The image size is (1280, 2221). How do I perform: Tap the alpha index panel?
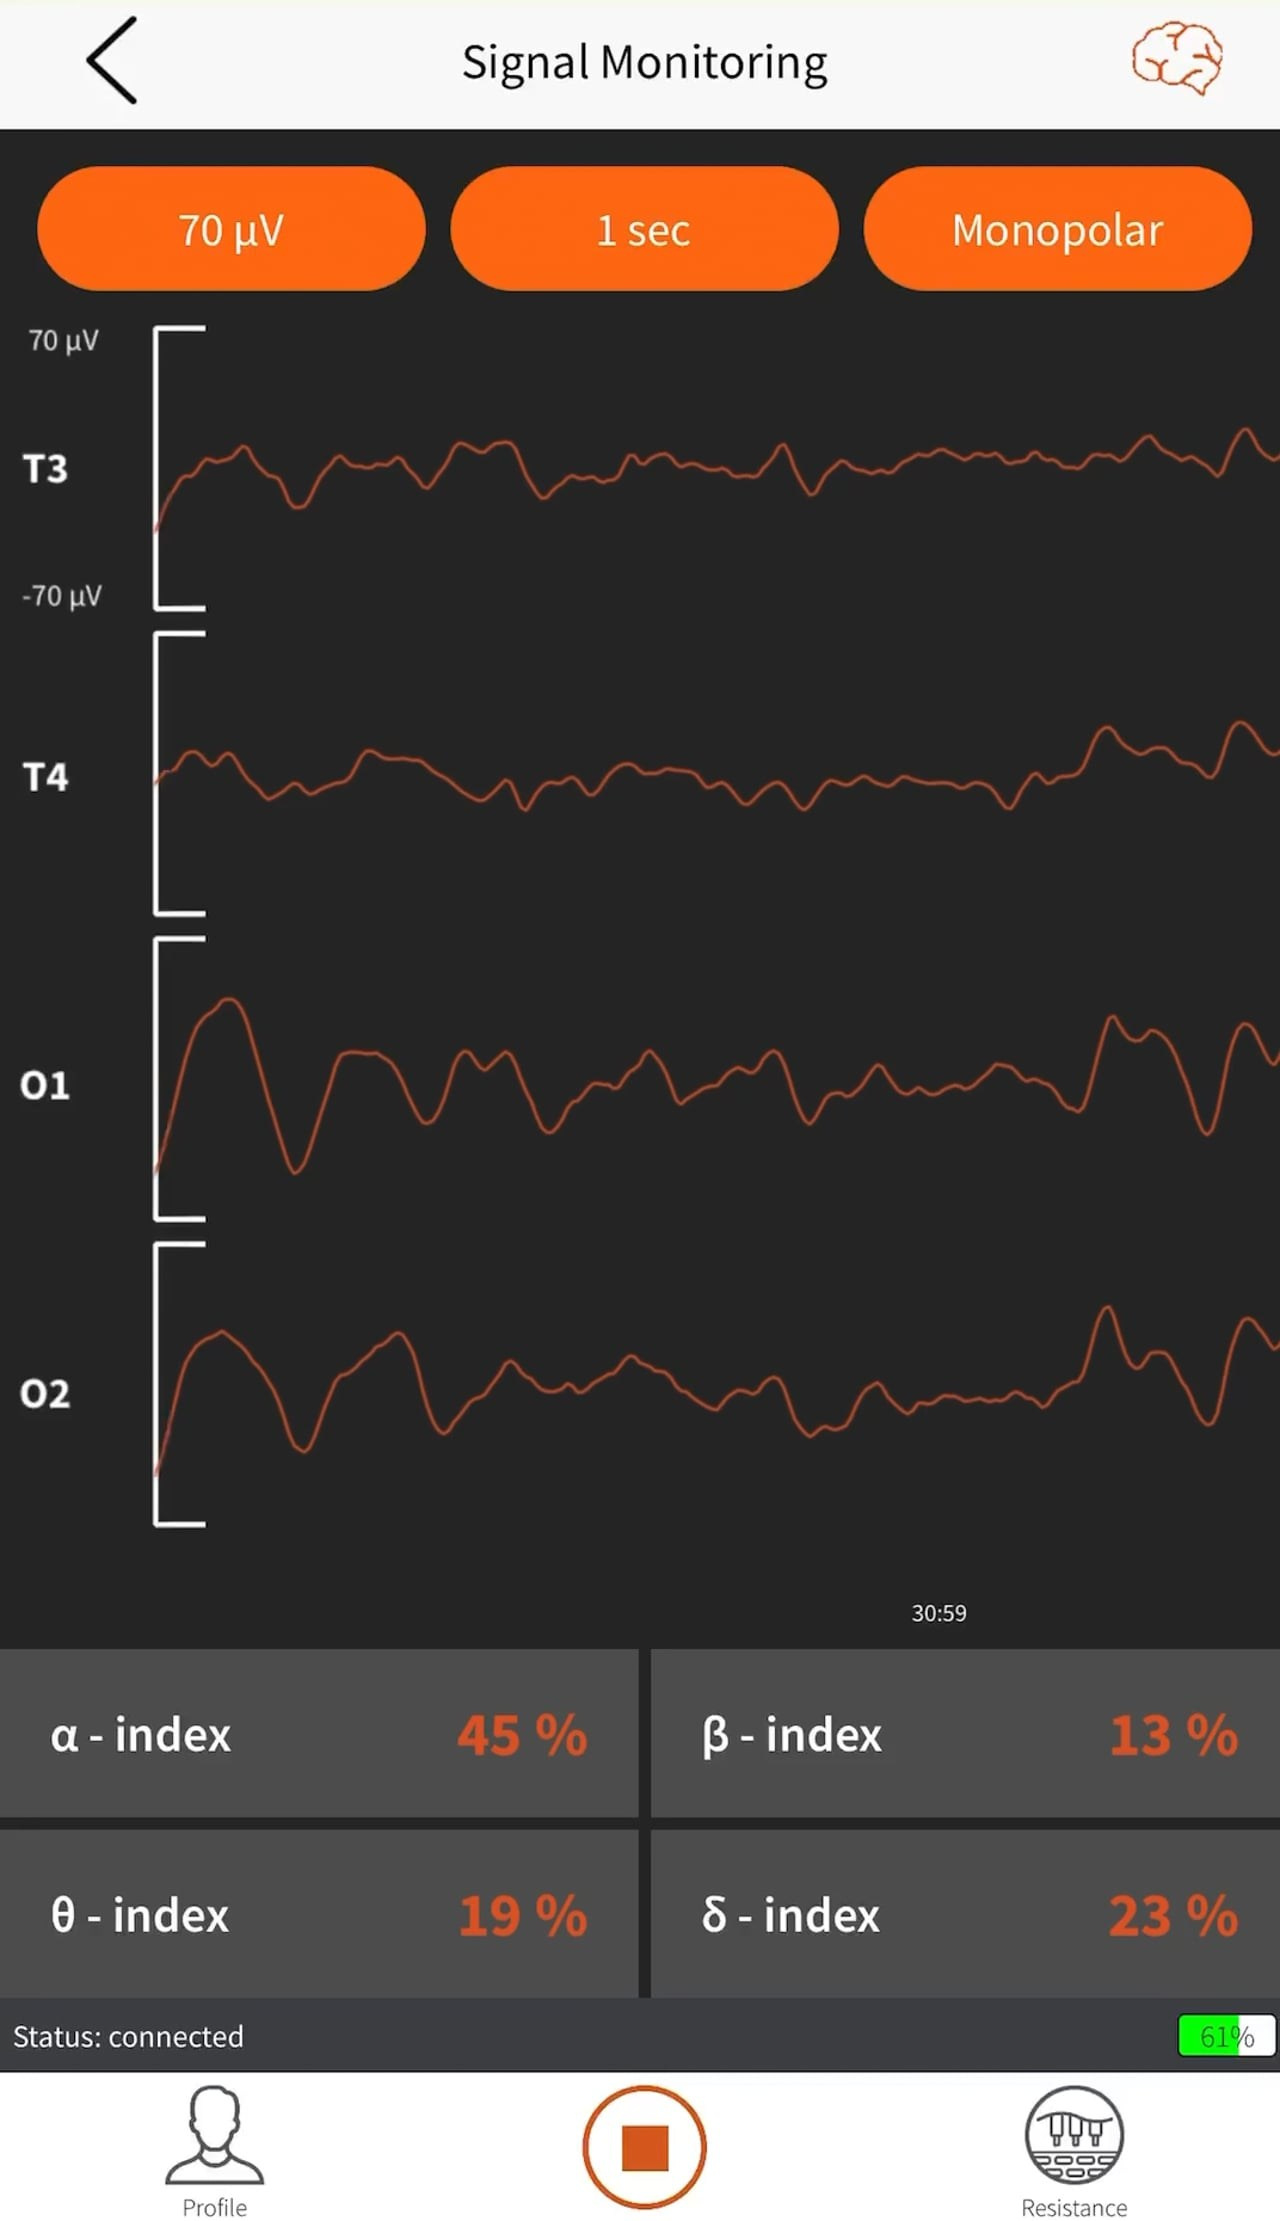tap(318, 1734)
